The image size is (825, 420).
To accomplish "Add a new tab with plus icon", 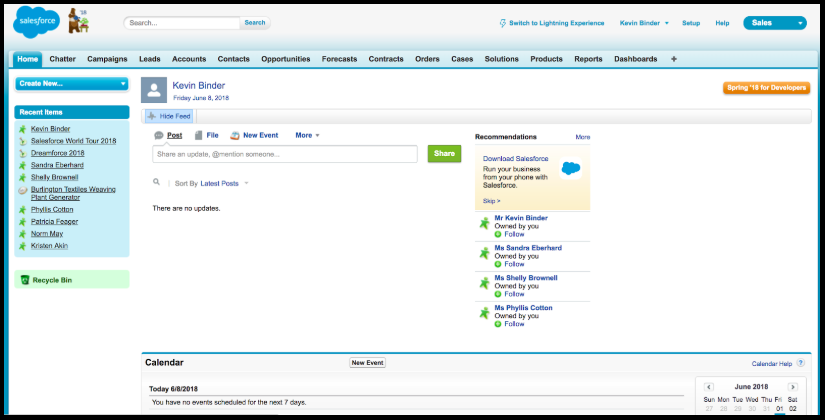I will pyautogui.click(x=673, y=59).
